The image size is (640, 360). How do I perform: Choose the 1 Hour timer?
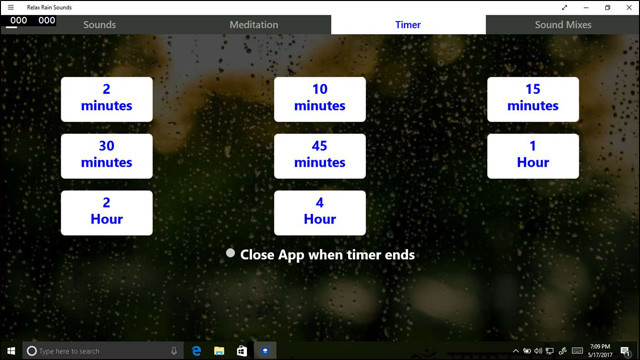533,156
